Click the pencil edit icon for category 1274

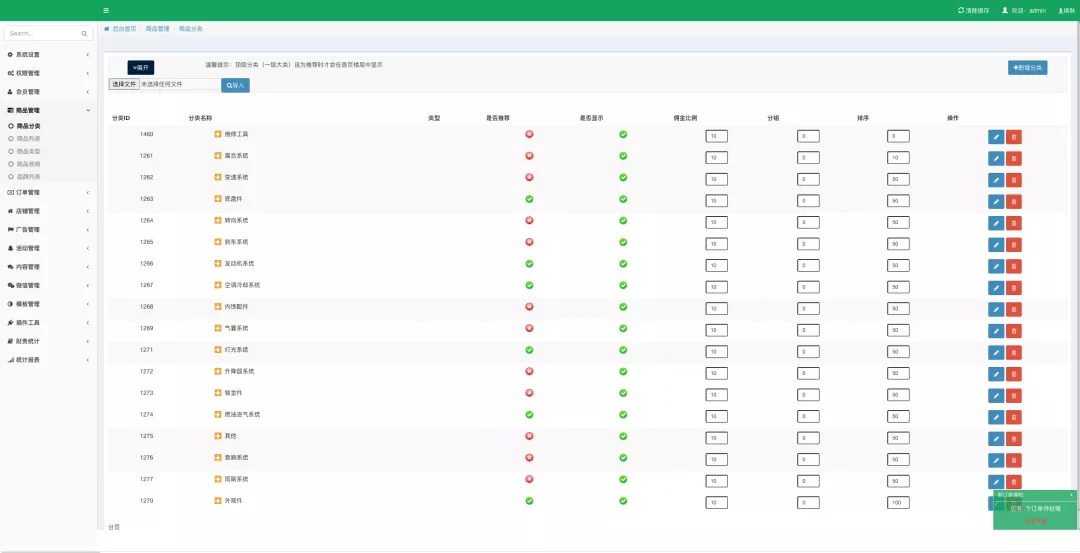pos(996,417)
